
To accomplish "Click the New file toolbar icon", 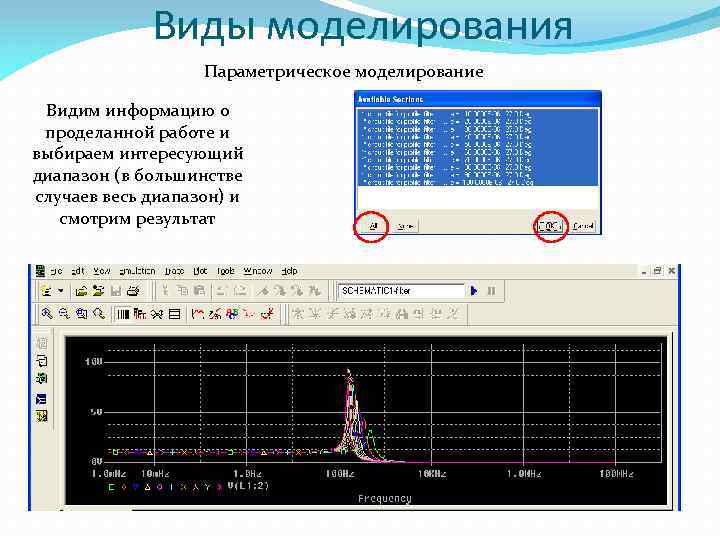I will (46, 291).
